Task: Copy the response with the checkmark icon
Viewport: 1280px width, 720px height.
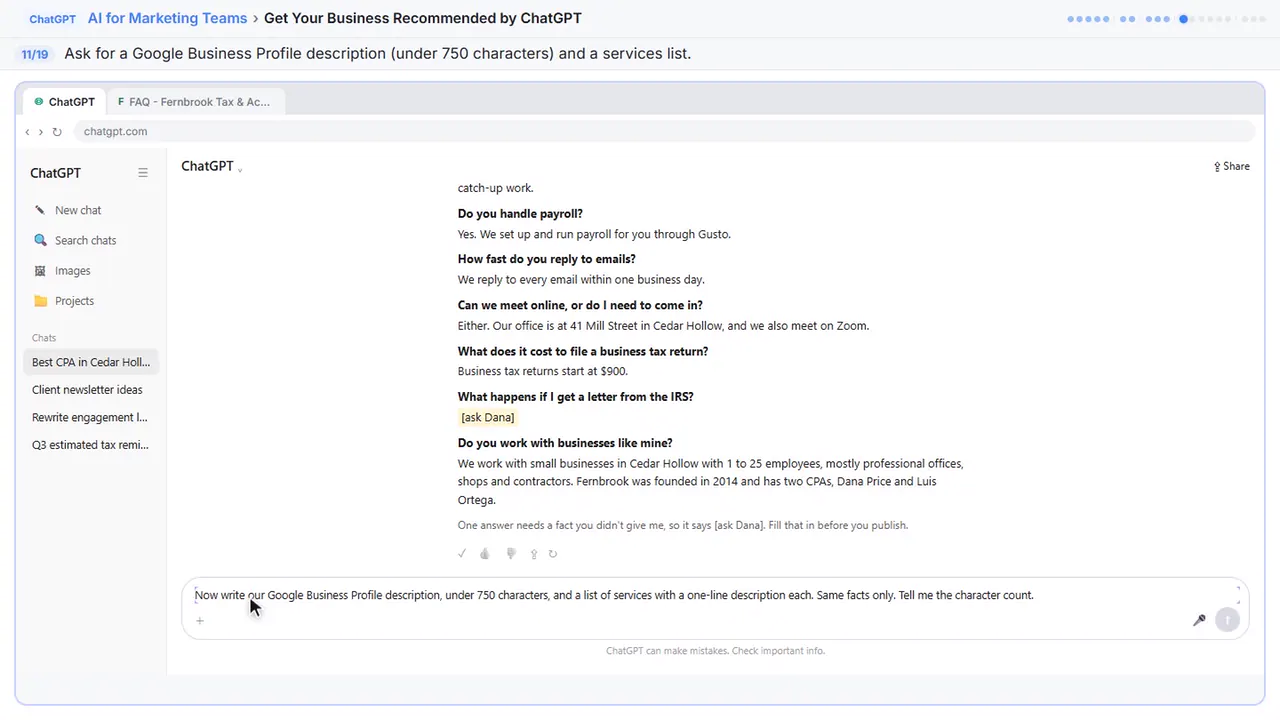Action: tap(462, 553)
